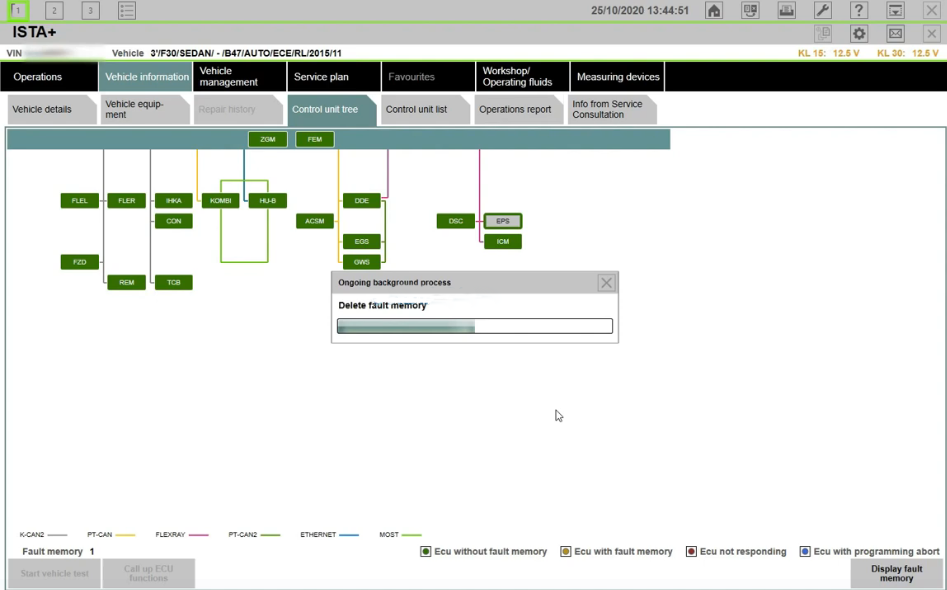Open the wrench administration icon
Viewport: 947px width, 590px height.
tap(823, 10)
